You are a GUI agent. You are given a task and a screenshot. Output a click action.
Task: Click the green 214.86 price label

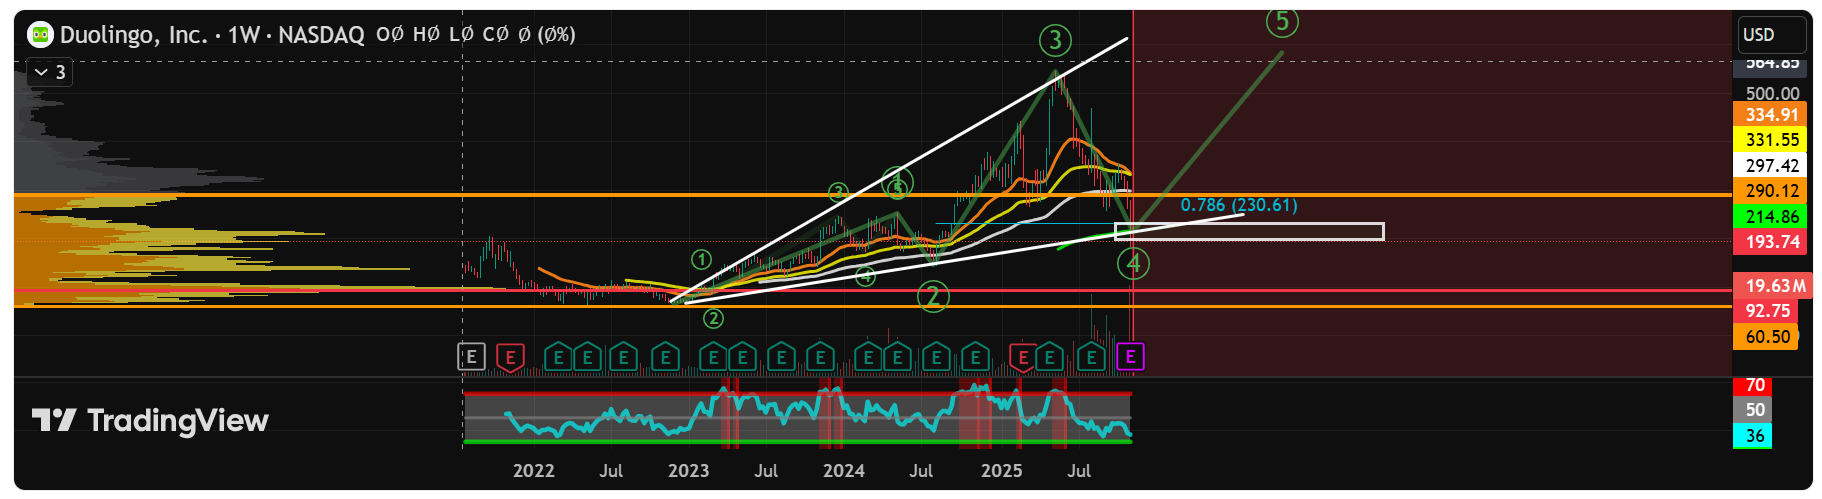[x=1772, y=216]
